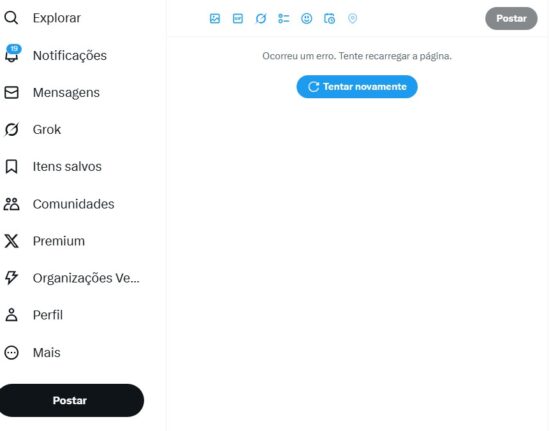The height and width of the screenshot is (431, 551).
Task: Tag a location with the pin icon
Action: [x=352, y=18]
